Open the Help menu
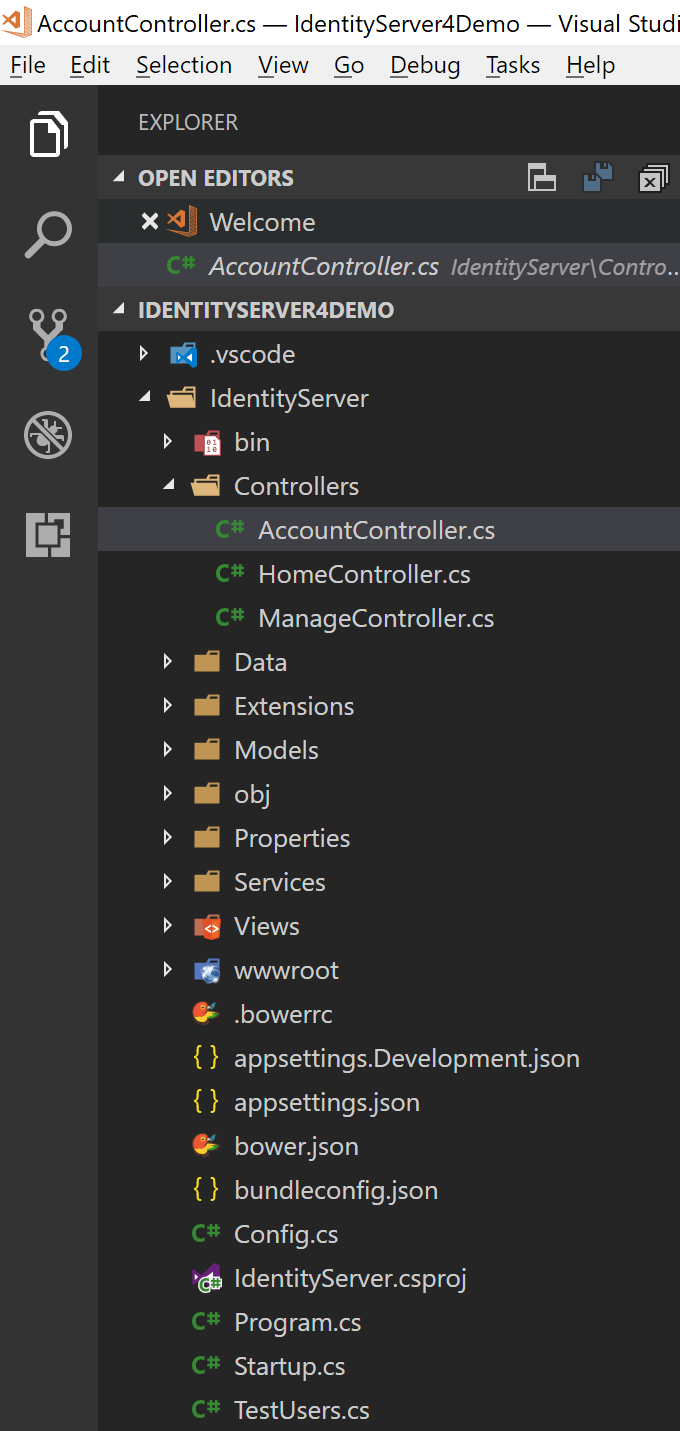Image resolution: width=680 pixels, height=1431 pixels. coord(591,65)
